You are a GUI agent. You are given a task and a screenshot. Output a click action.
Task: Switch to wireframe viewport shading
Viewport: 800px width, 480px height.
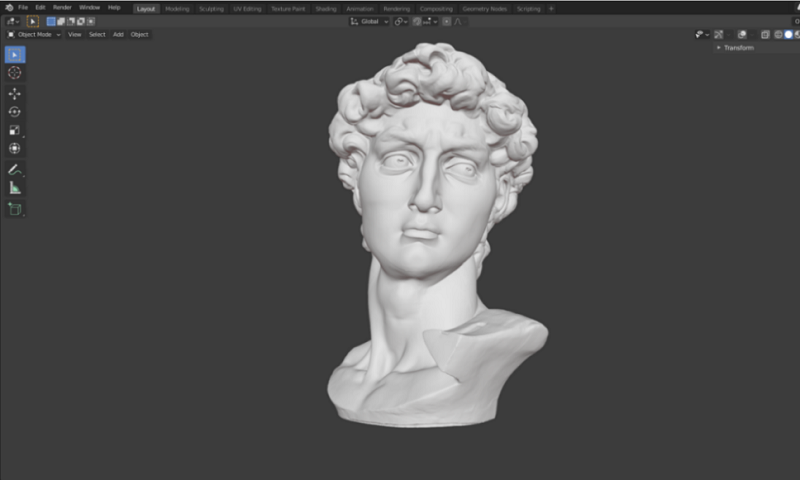tap(779, 35)
